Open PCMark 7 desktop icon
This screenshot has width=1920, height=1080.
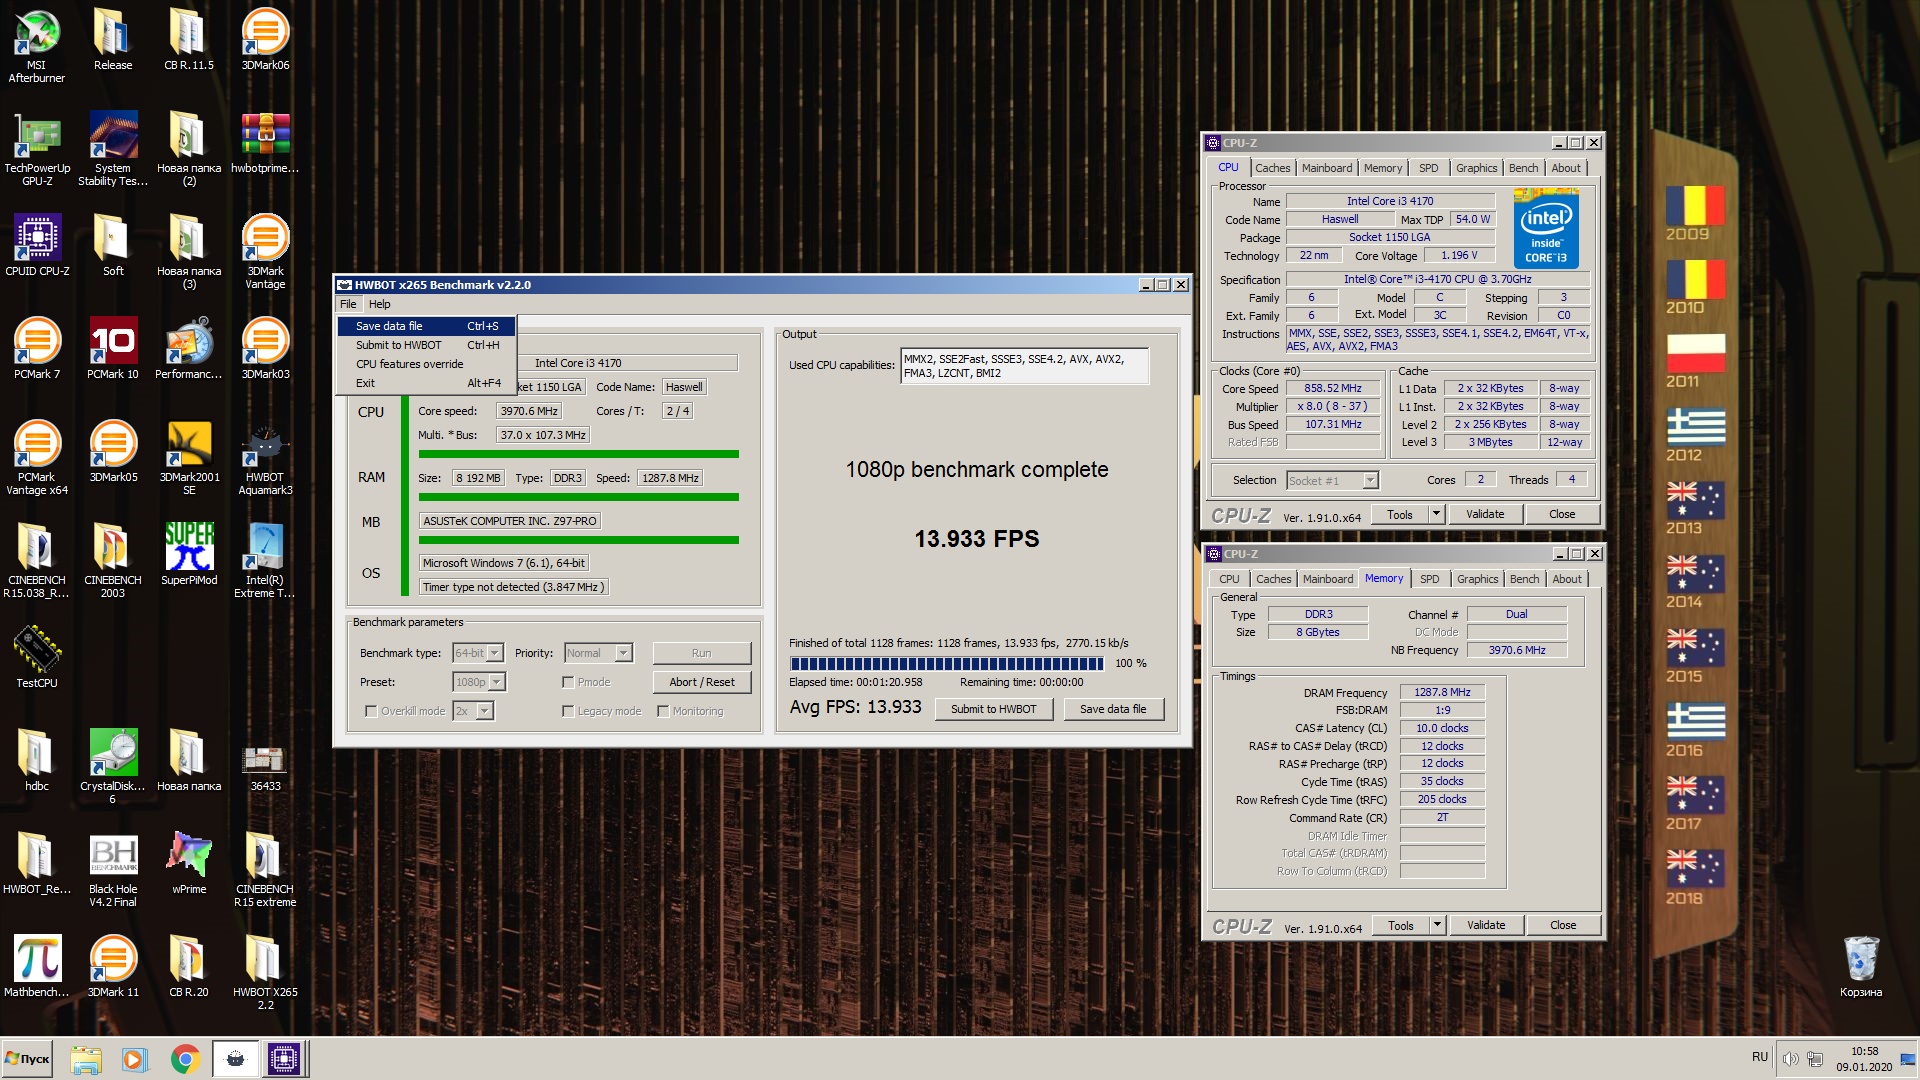(37, 347)
